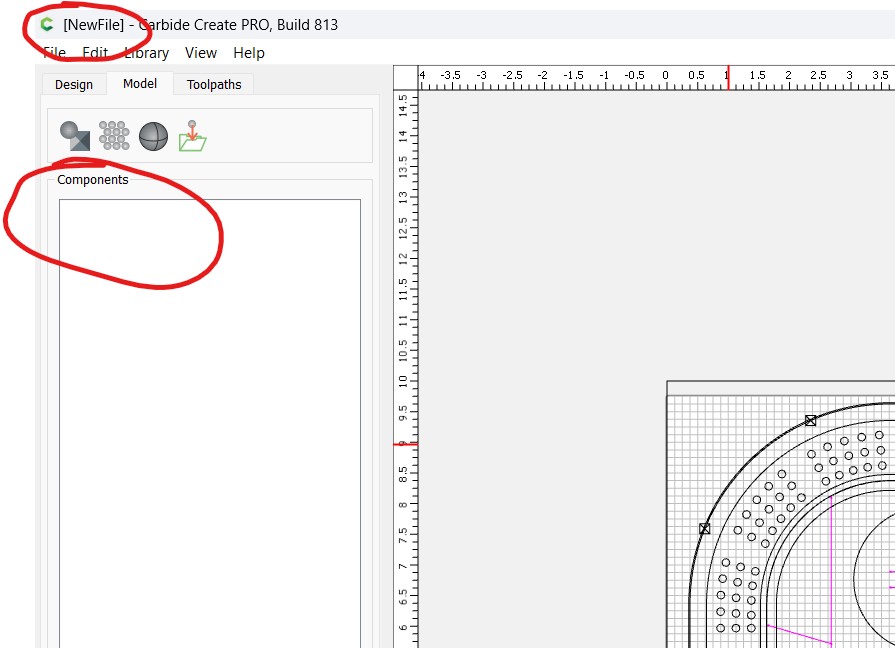Screen dimensions: 895x648
Task: Select the Model tab
Action: (x=140, y=84)
